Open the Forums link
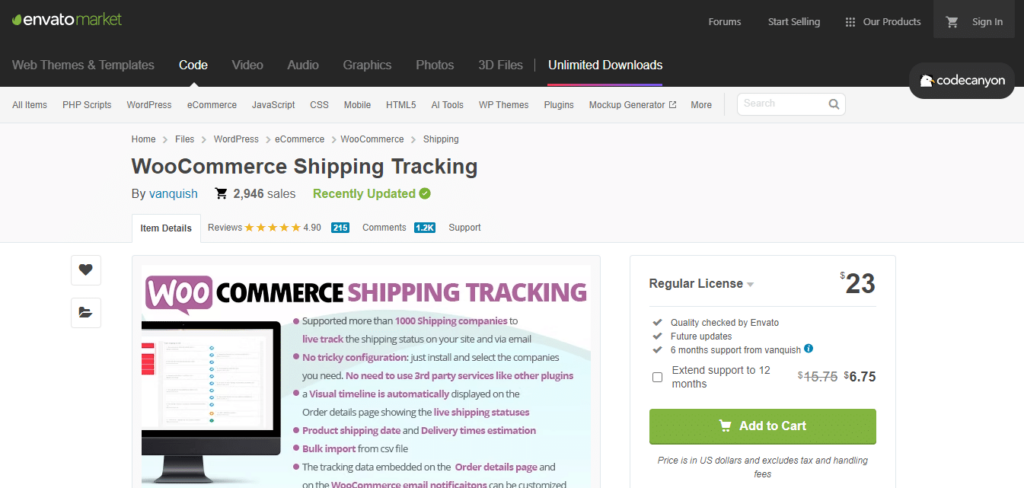Image resolution: width=1024 pixels, height=488 pixels. 724,22
